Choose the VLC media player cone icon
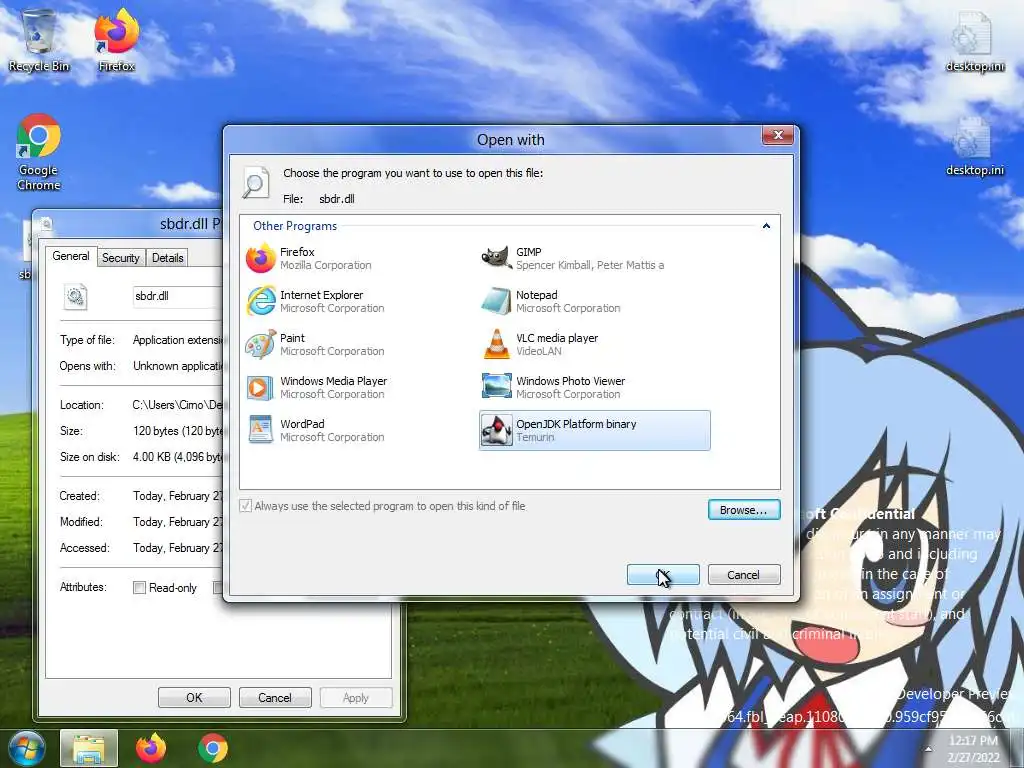1024x768 pixels. click(496, 344)
